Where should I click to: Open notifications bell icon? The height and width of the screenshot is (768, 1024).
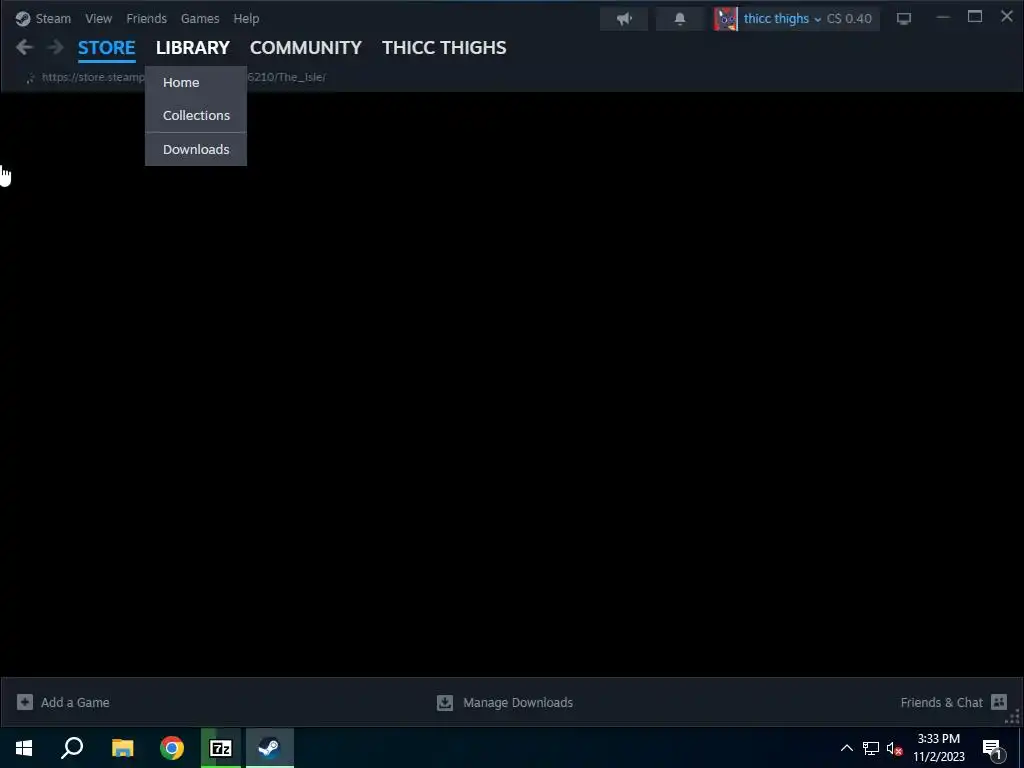[x=680, y=18]
